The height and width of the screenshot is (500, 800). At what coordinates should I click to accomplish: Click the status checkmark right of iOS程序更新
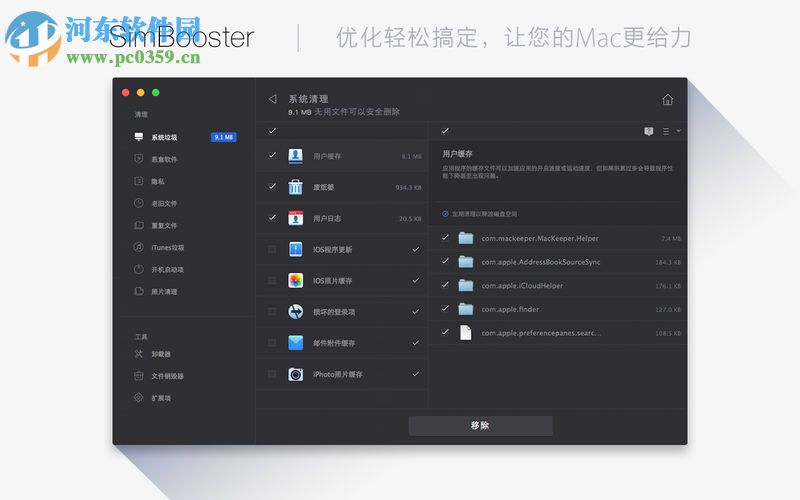(416, 249)
